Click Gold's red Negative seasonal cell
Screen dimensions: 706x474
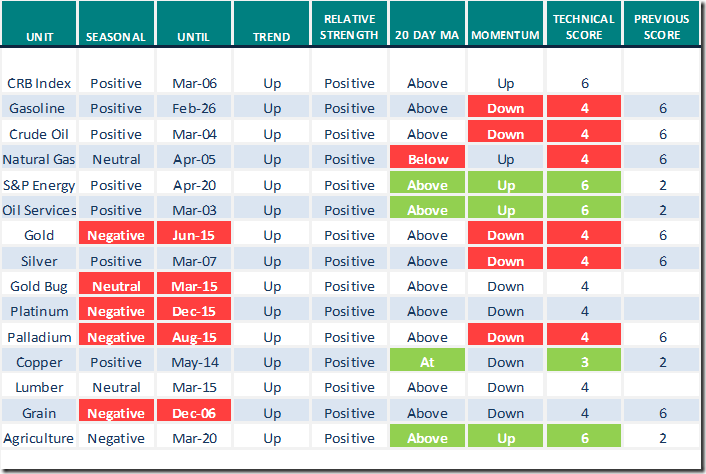[116, 236]
